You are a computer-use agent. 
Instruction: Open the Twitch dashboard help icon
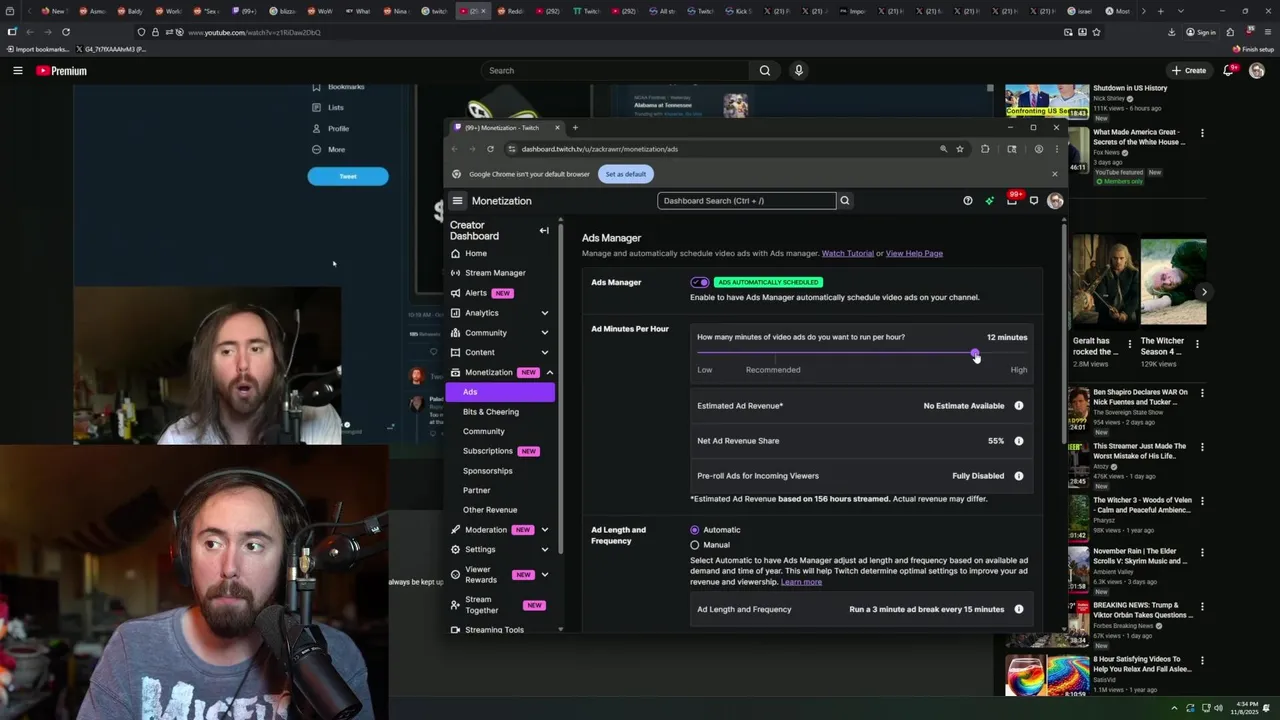pyautogui.click(x=968, y=201)
